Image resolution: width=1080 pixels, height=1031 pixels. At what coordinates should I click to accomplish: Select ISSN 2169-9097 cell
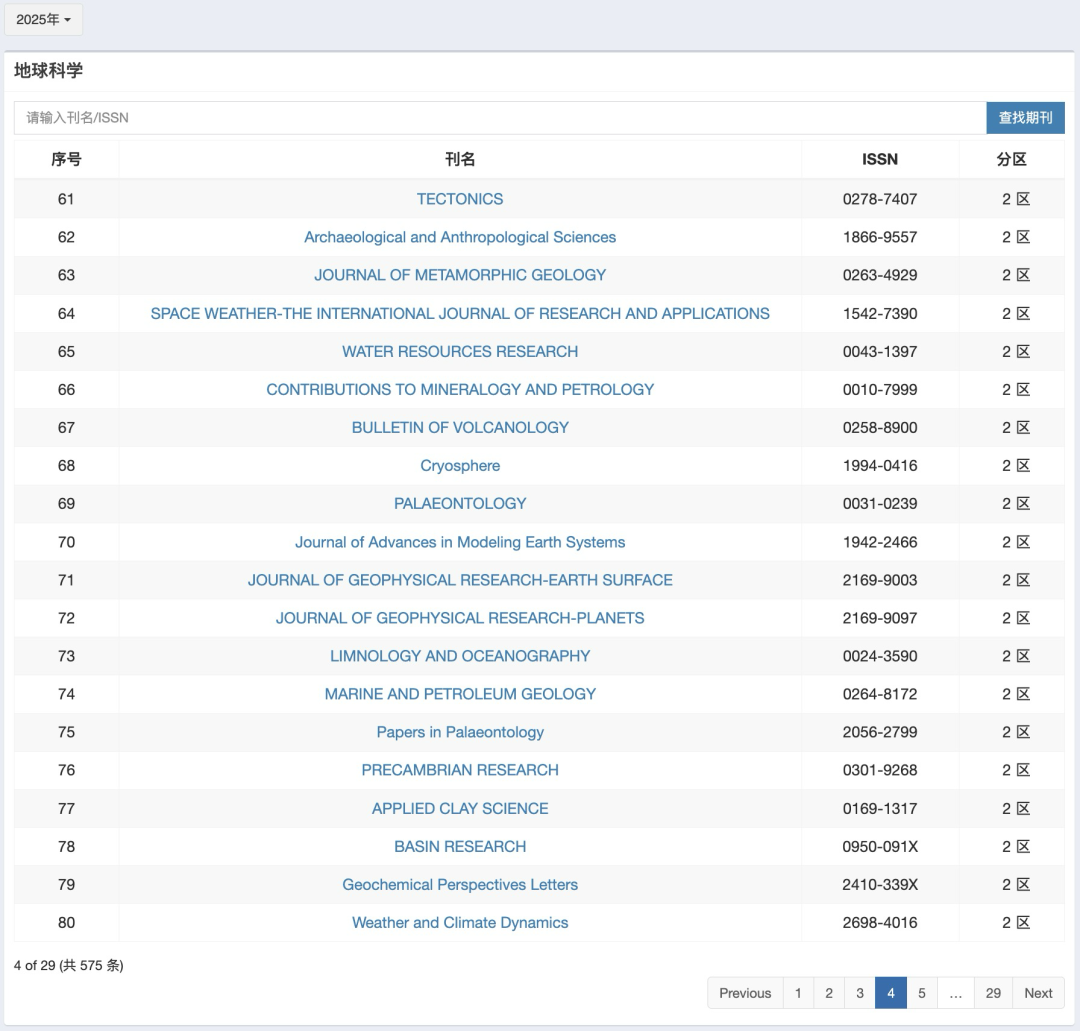click(880, 618)
